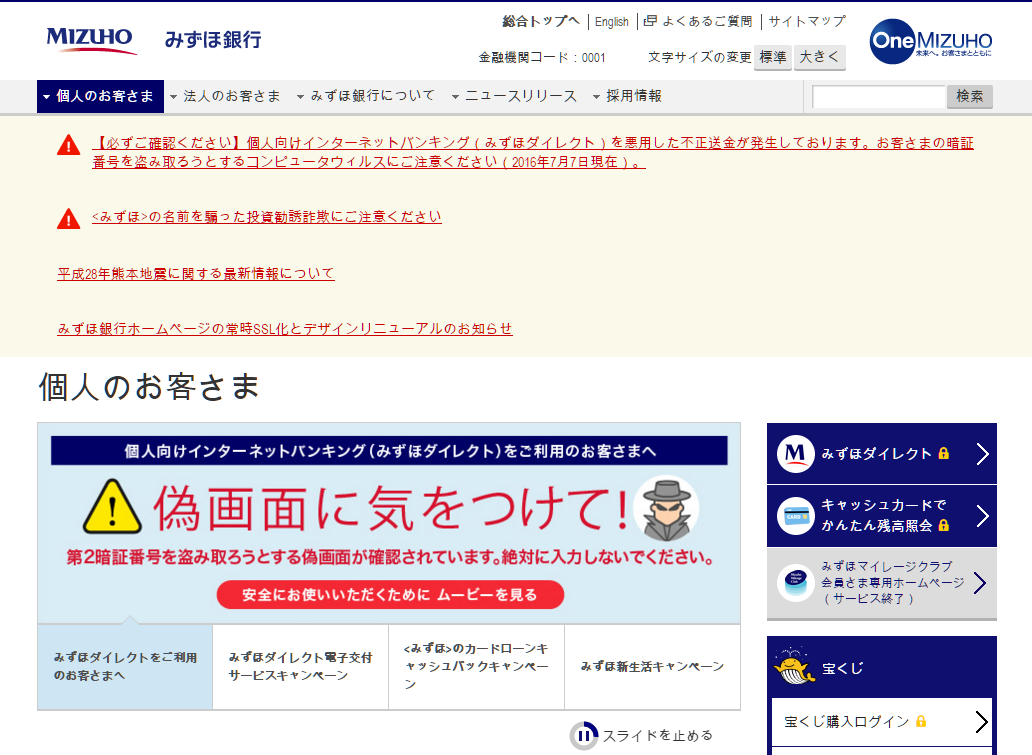Click the みずほ銀行 name text in header
The width and height of the screenshot is (1032, 755).
(x=213, y=39)
